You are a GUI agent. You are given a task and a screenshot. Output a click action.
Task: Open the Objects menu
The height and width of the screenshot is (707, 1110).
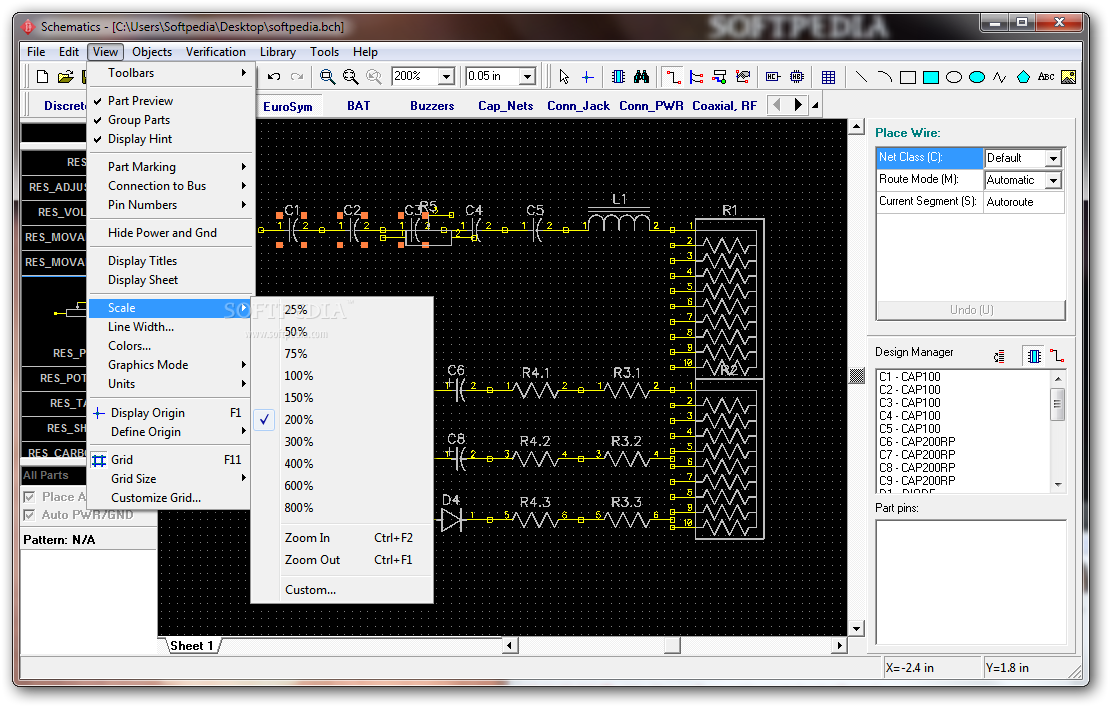pyautogui.click(x=151, y=52)
